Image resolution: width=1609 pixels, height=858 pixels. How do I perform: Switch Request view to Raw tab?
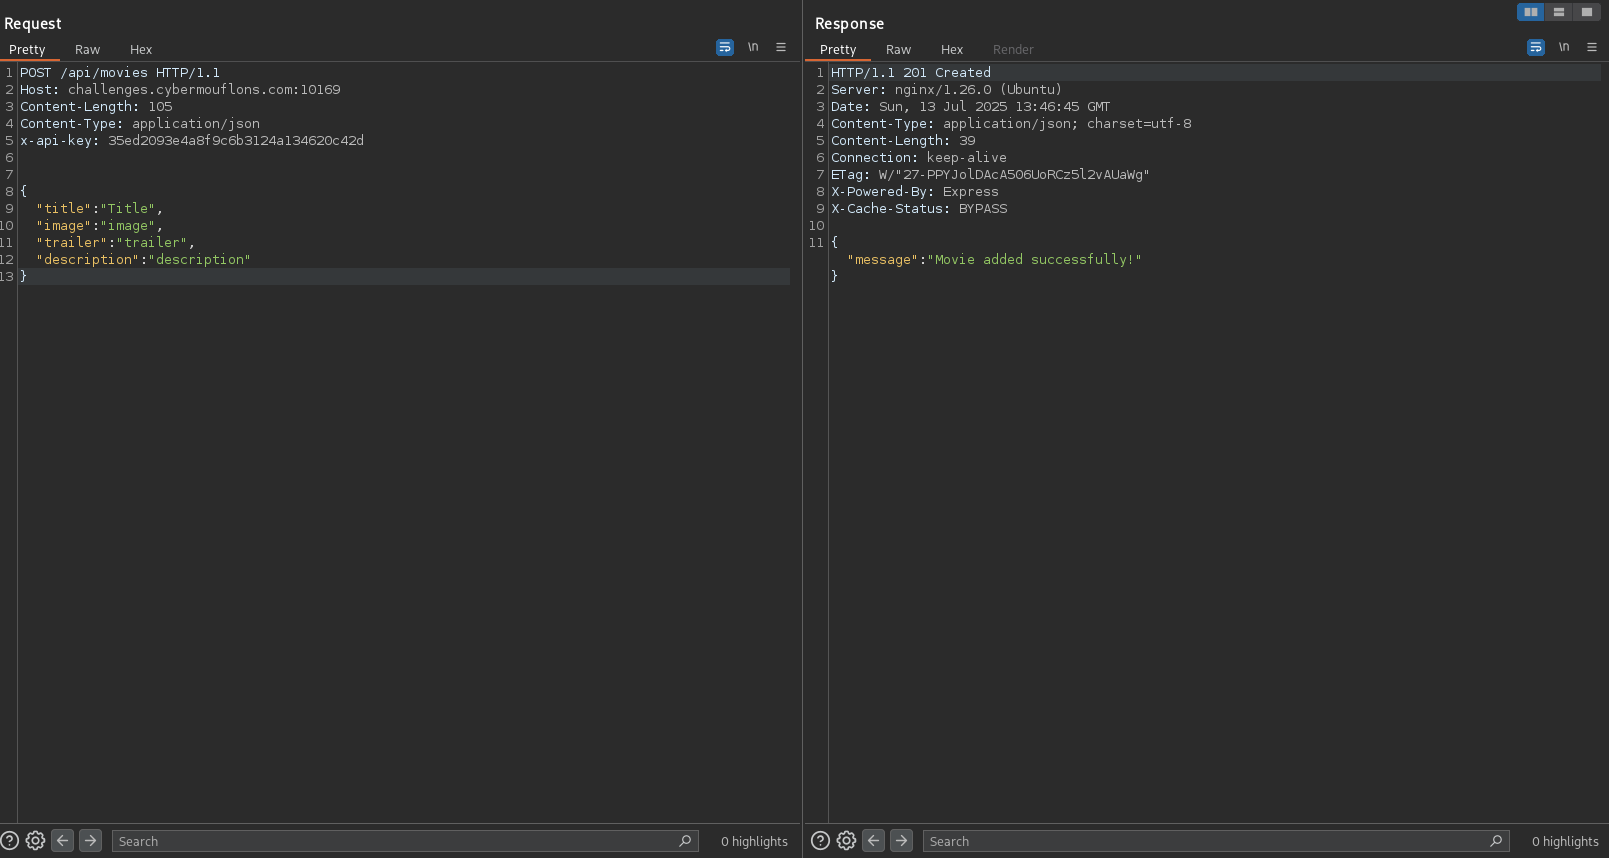pyautogui.click(x=87, y=50)
